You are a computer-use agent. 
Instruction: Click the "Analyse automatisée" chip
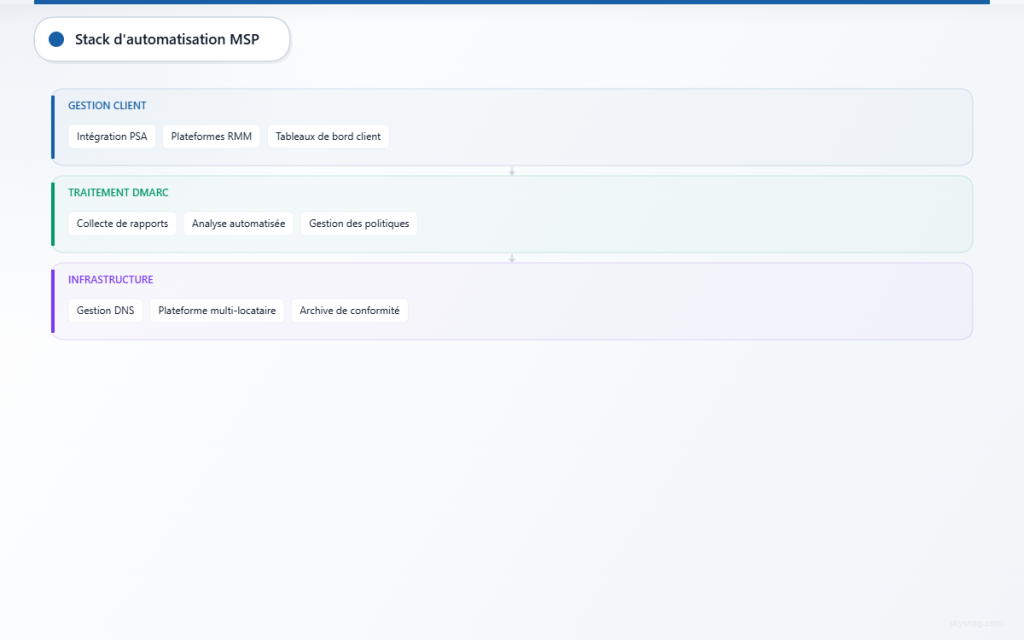238,223
